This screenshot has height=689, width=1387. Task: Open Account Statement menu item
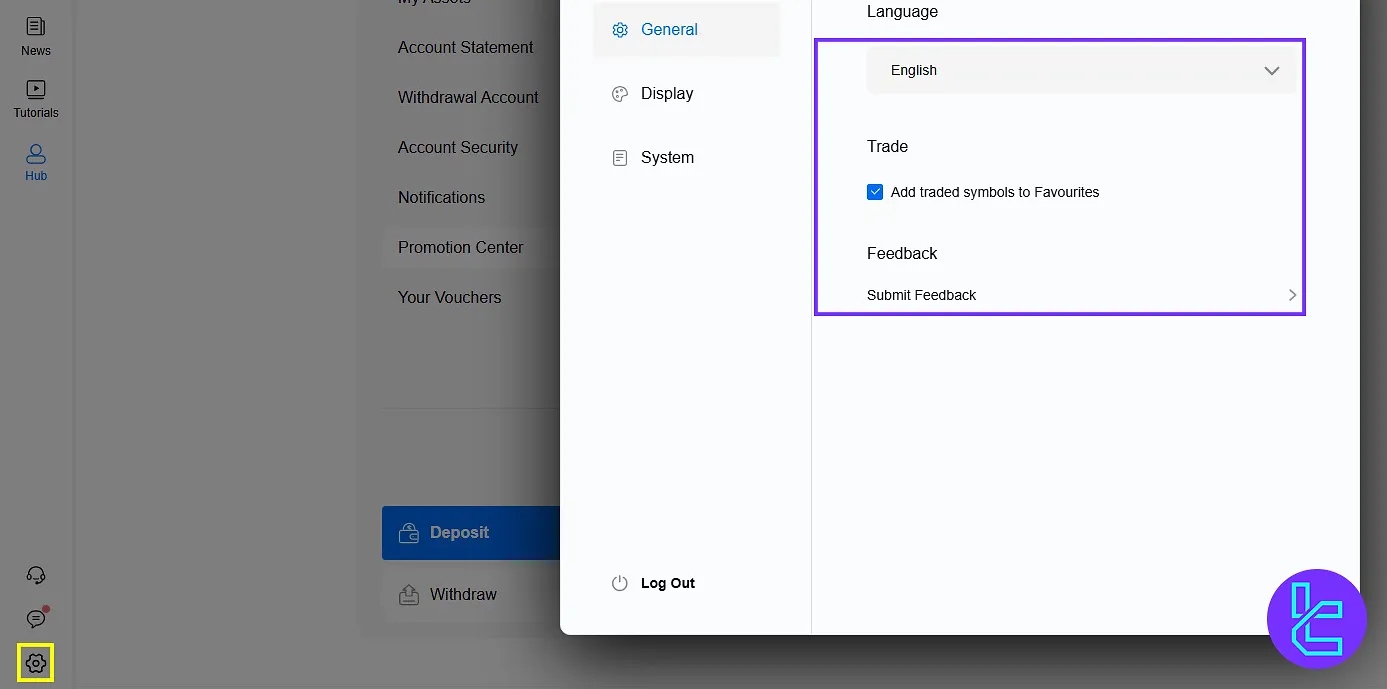pyautogui.click(x=465, y=47)
